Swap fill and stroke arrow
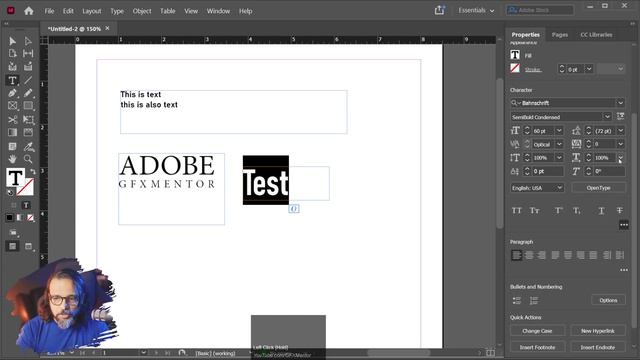Screen dimensions: 640x360 pyautogui.click(x=32, y=171)
